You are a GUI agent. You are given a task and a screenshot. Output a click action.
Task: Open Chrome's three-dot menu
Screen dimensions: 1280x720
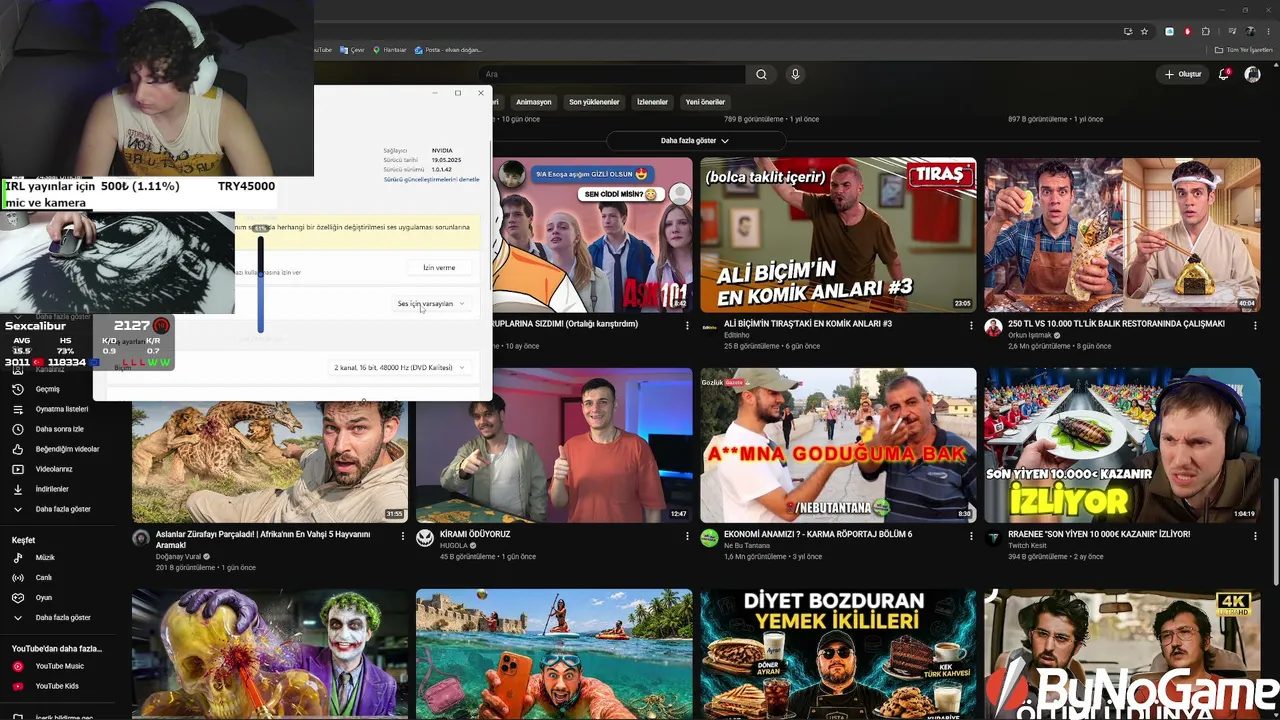(1266, 31)
